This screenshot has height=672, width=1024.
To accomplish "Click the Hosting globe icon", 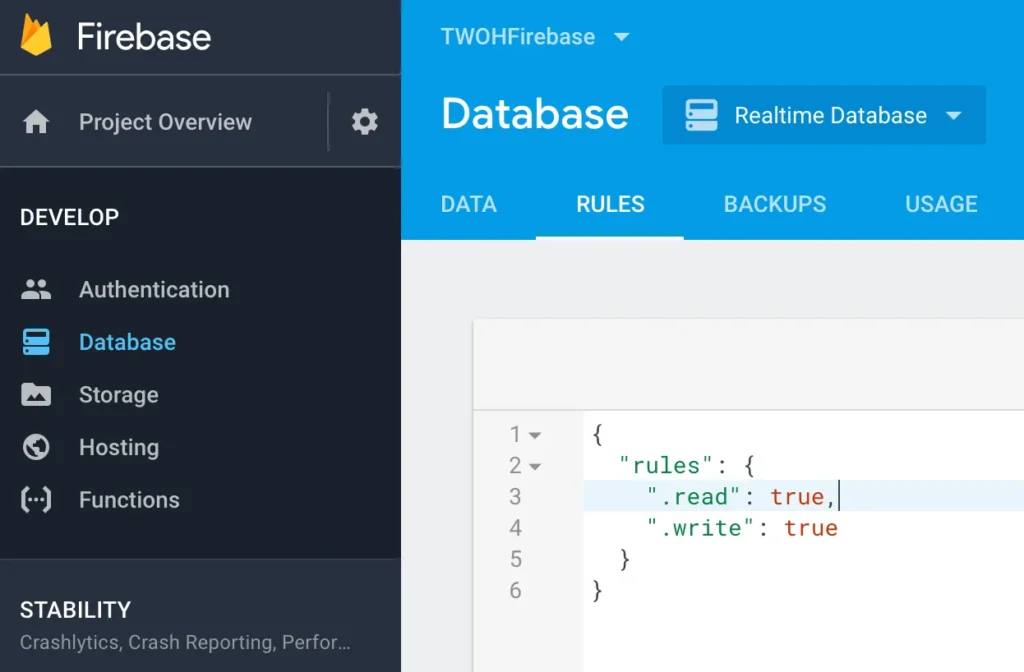I will click(x=36, y=447).
